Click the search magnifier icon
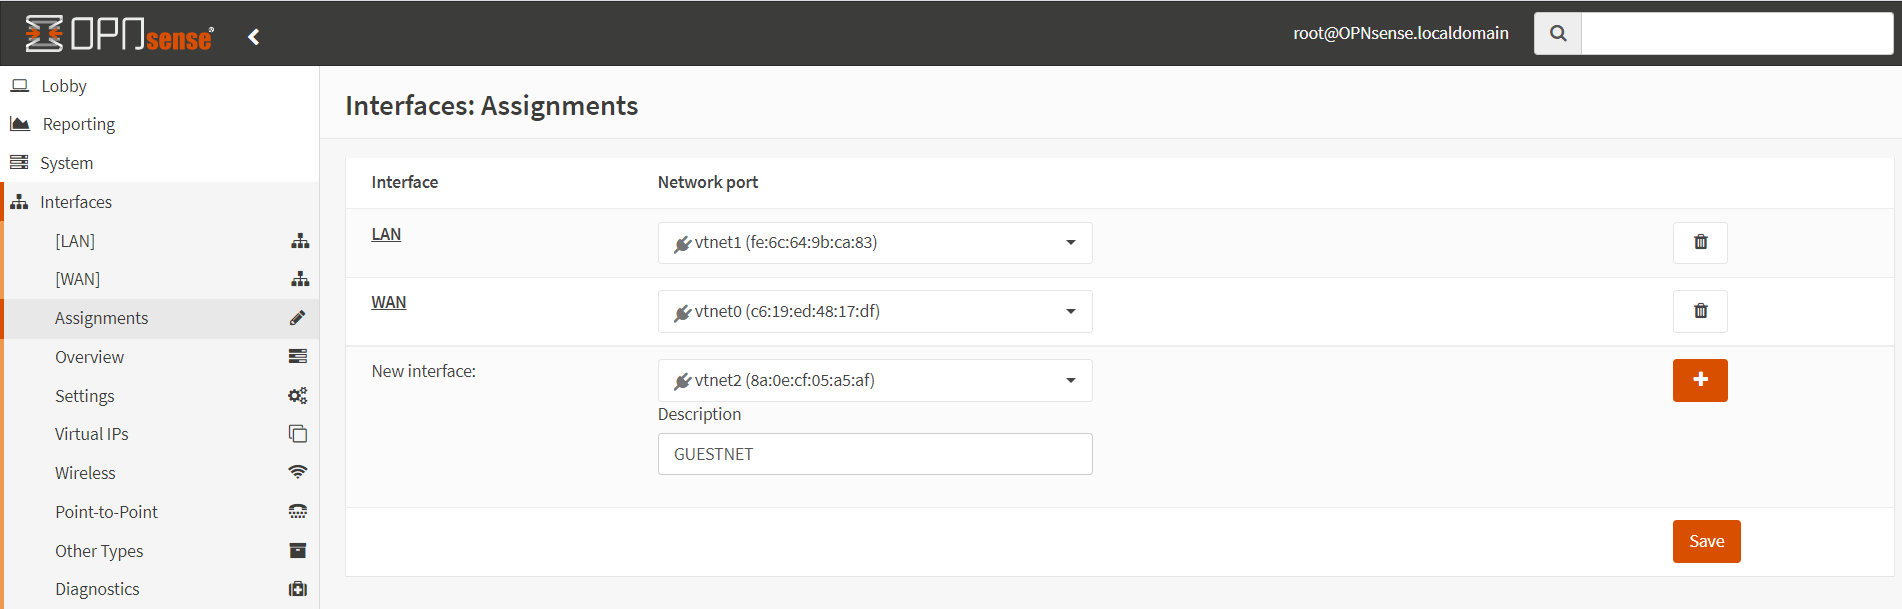This screenshot has height=609, width=1902. pyautogui.click(x=1557, y=33)
